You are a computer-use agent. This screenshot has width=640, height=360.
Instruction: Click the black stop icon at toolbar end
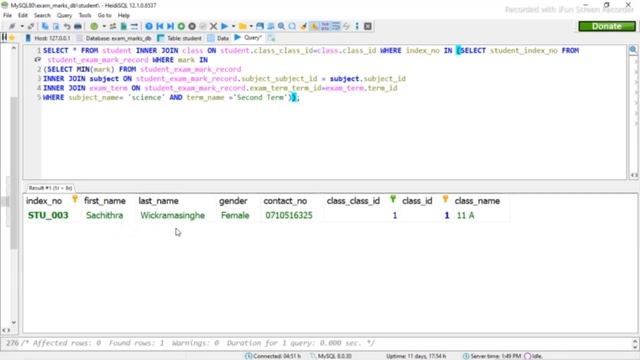tap(368, 26)
